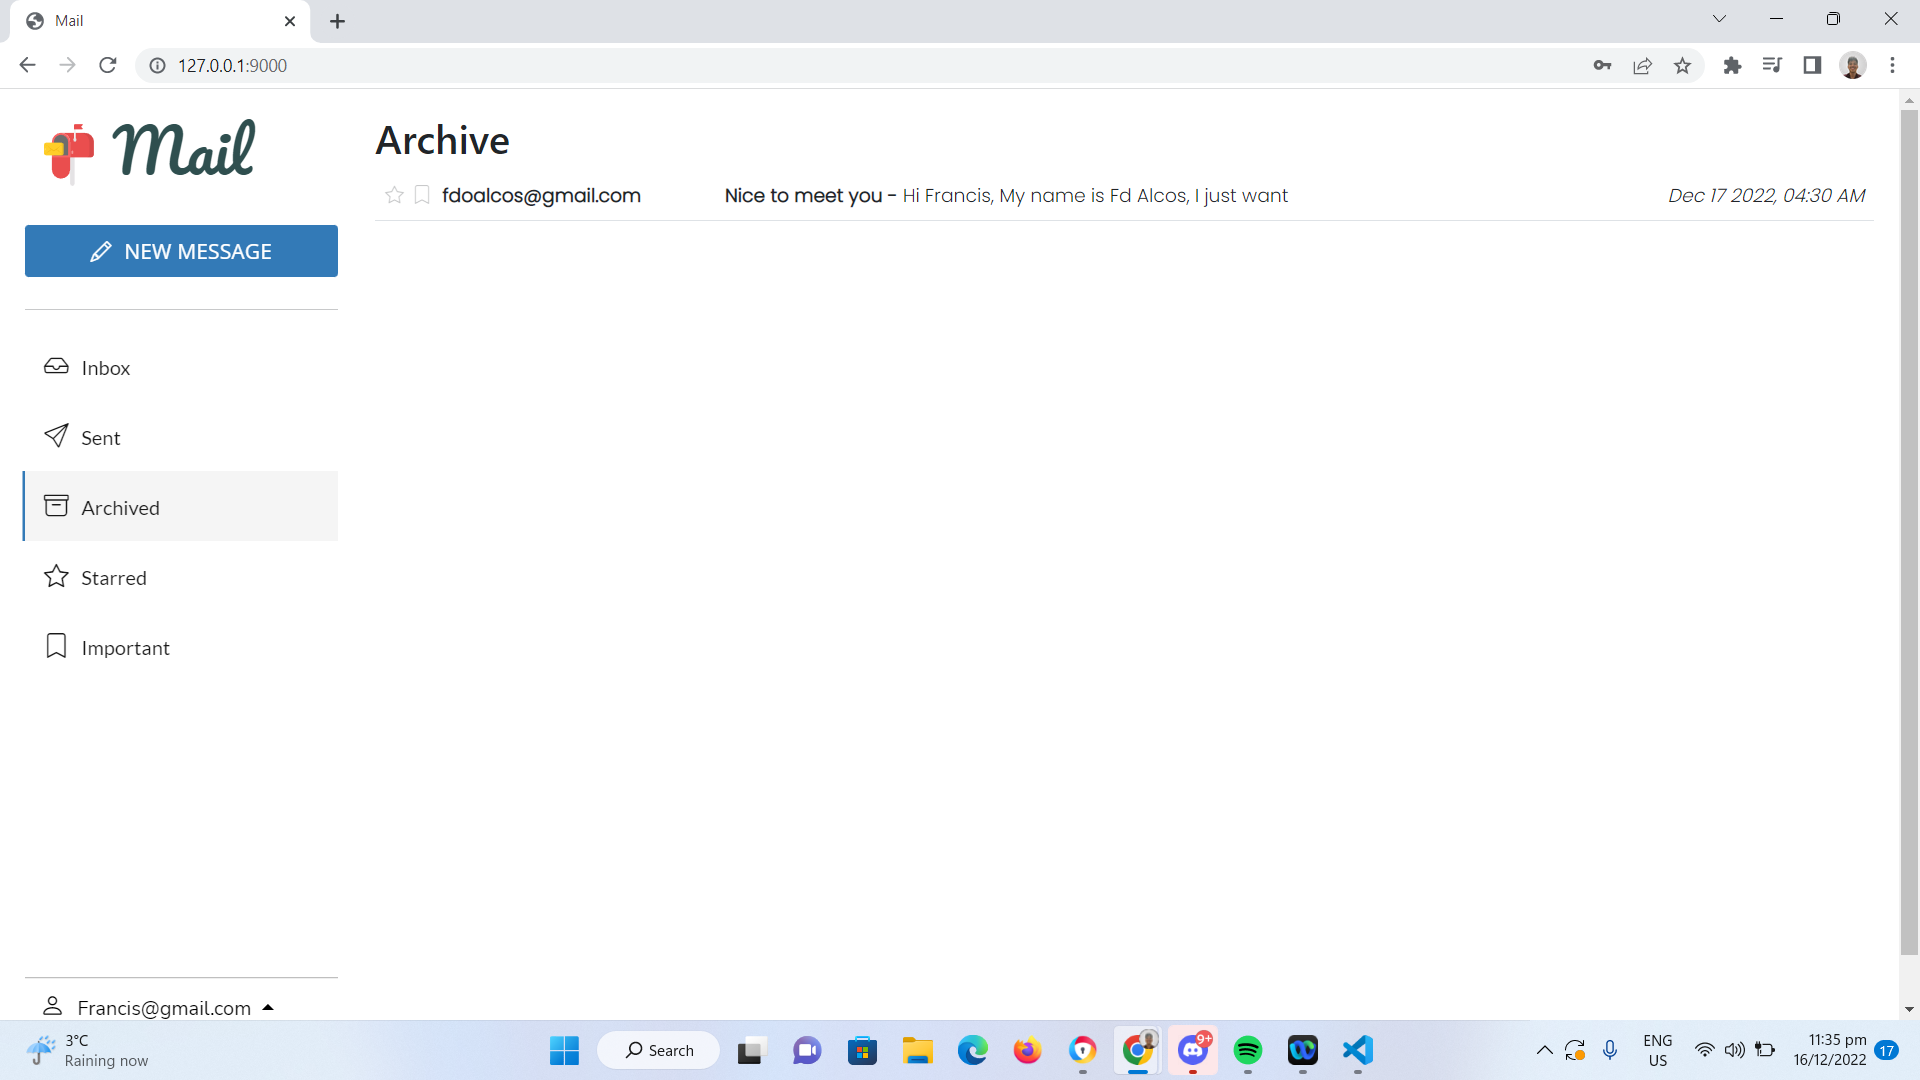Collapse the Francis@gmail.com account chevron
Viewport: 1920px width, 1080px height.
click(268, 1007)
